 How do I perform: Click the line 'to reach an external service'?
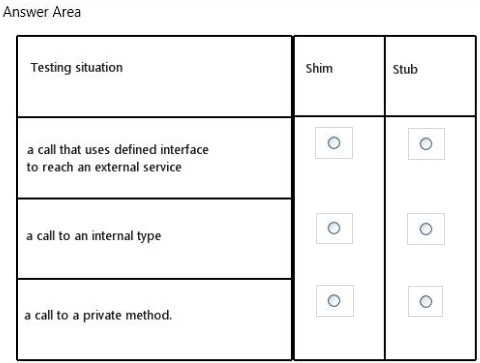pyautogui.click(x=104, y=167)
